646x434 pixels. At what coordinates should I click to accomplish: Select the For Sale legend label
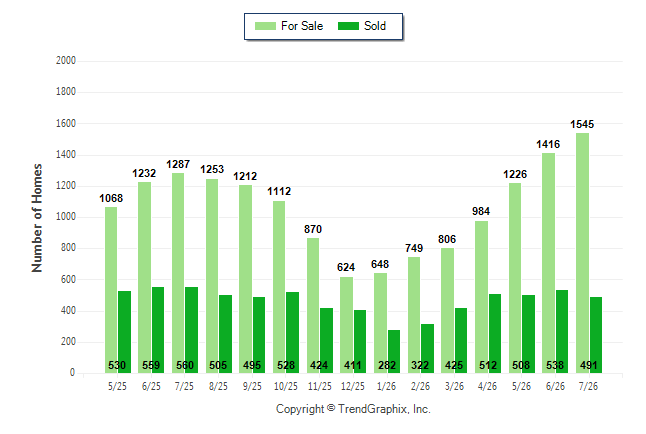point(302,26)
